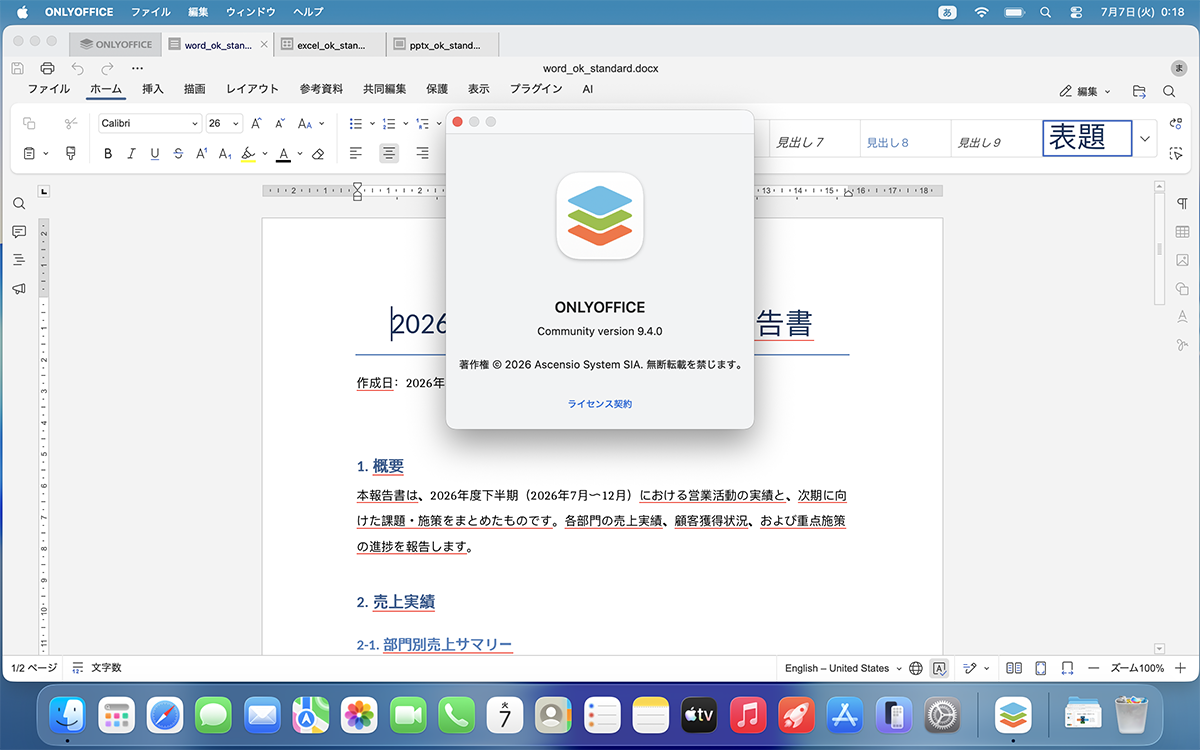Align paragraph to the right

[422, 154]
